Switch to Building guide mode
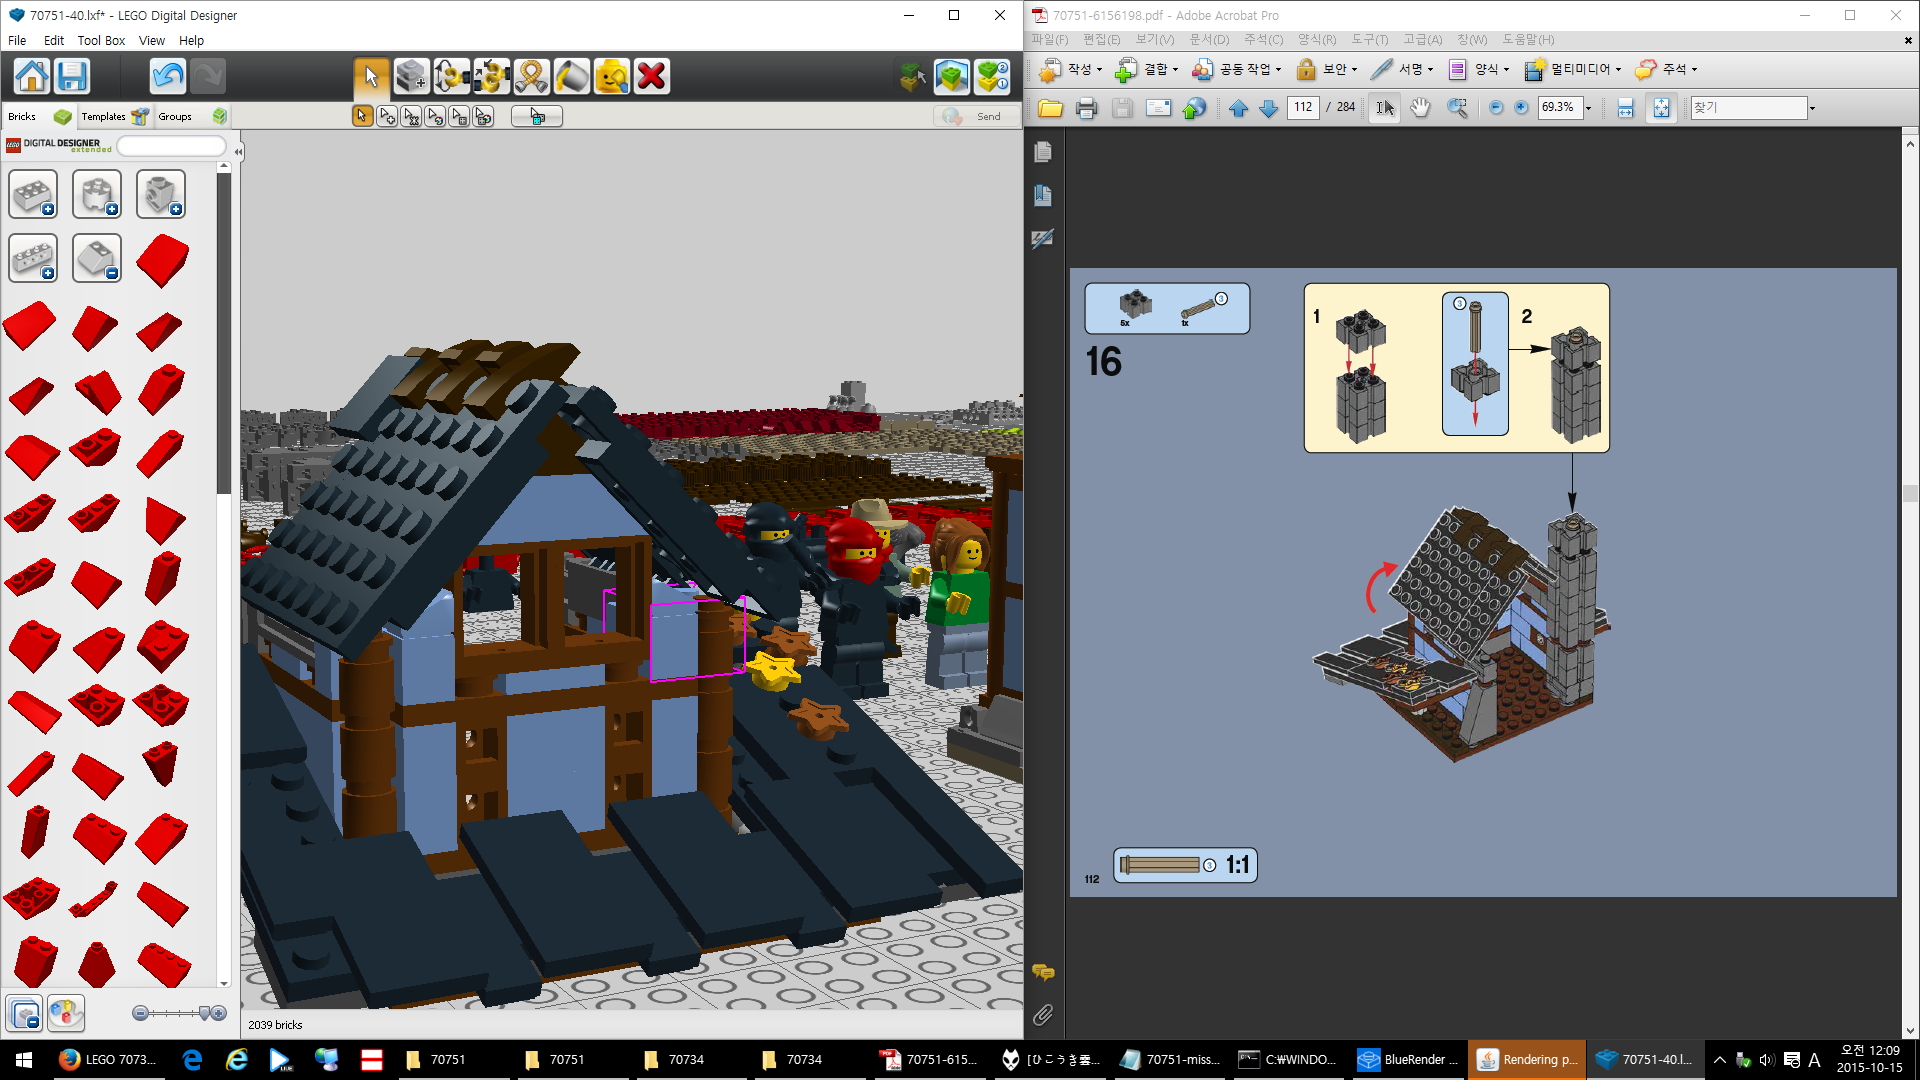The width and height of the screenshot is (1920, 1080). 992,76
